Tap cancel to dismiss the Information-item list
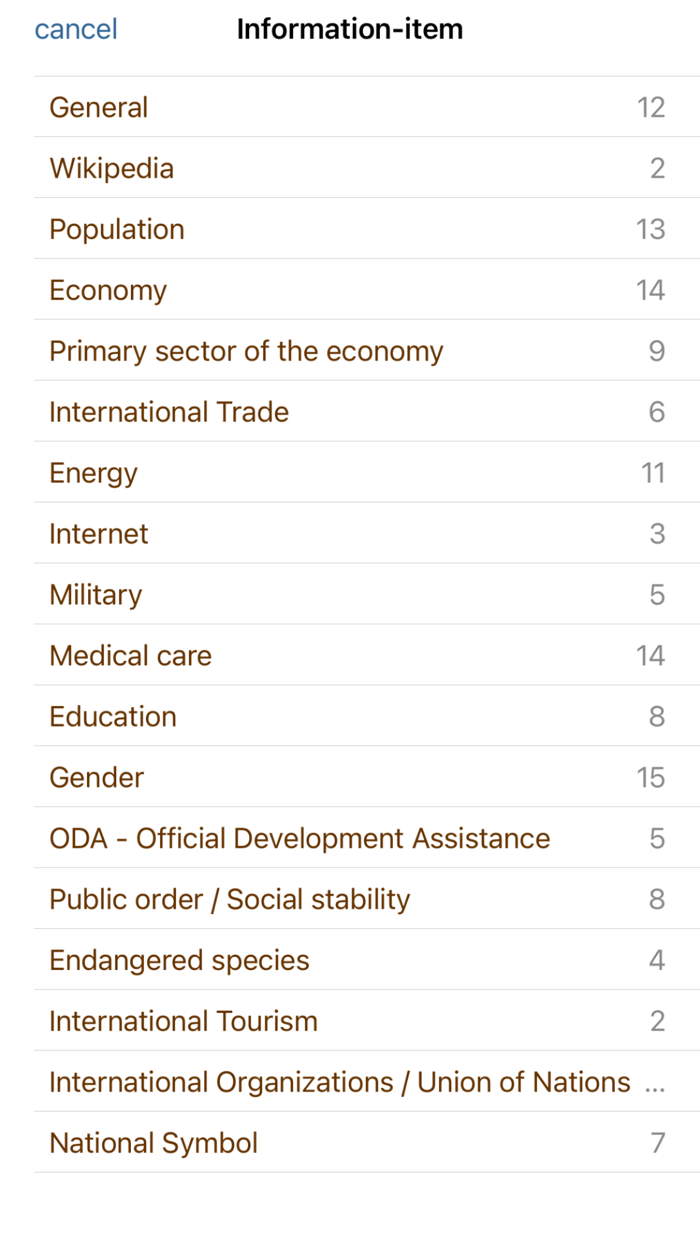 pos(75,29)
